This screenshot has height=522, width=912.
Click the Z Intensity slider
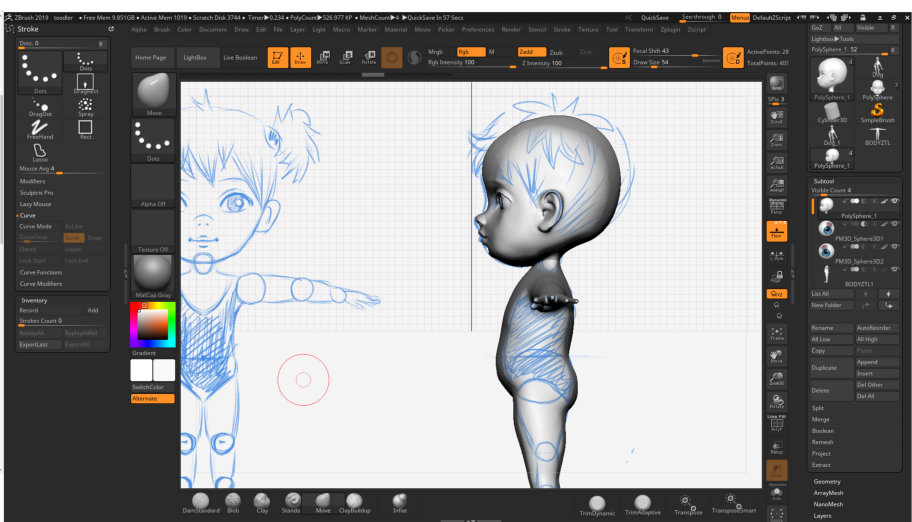pyautogui.click(x=562, y=63)
